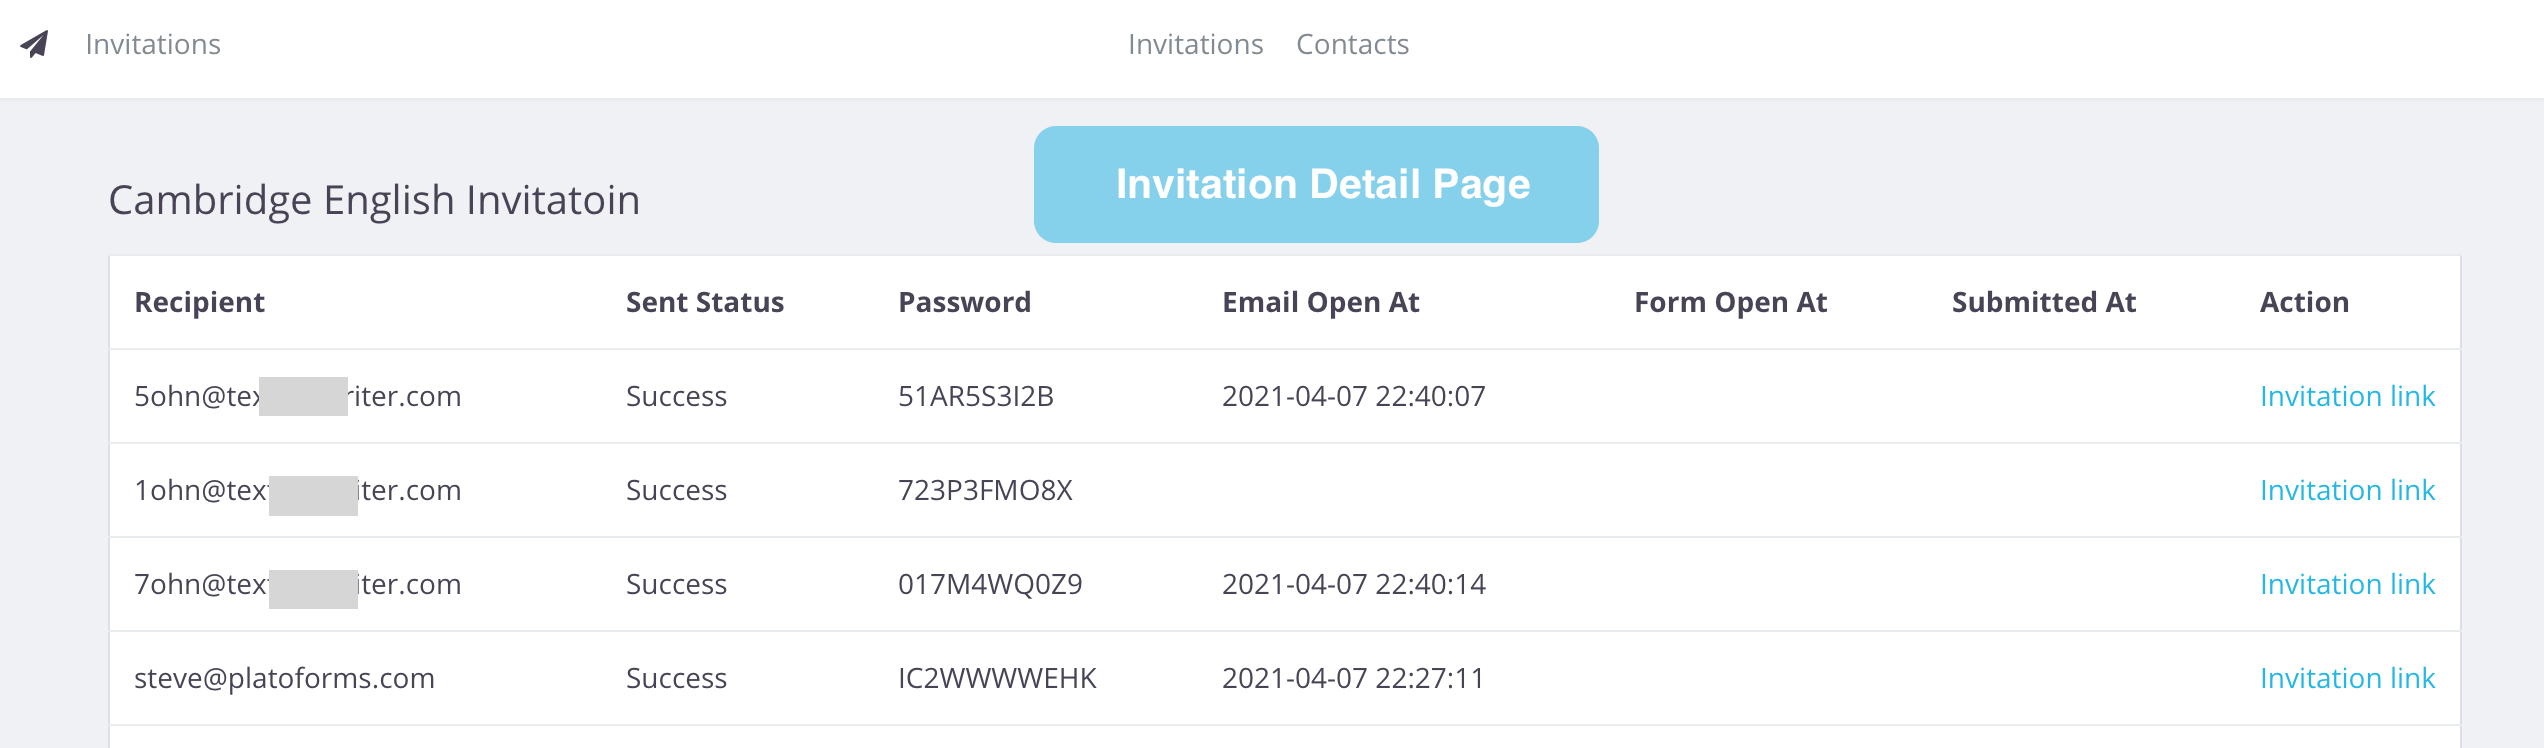
Task: Open Invitation link for 1ohn recipient
Action: 2347,490
